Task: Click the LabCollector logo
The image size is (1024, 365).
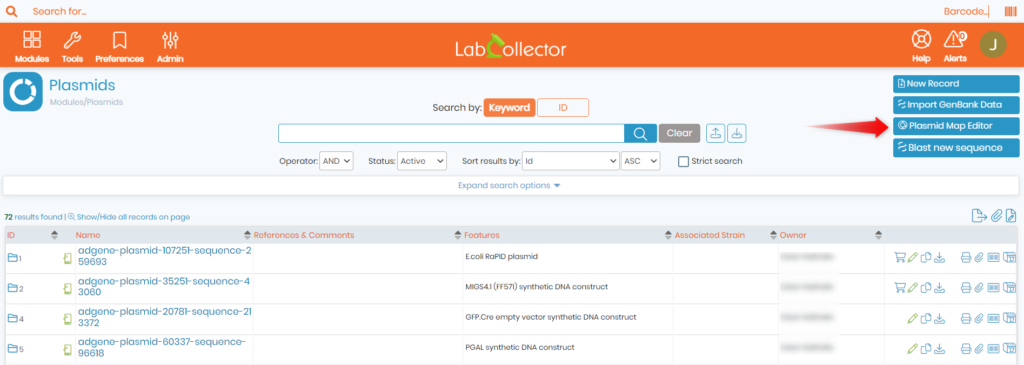Action: tap(511, 46)
